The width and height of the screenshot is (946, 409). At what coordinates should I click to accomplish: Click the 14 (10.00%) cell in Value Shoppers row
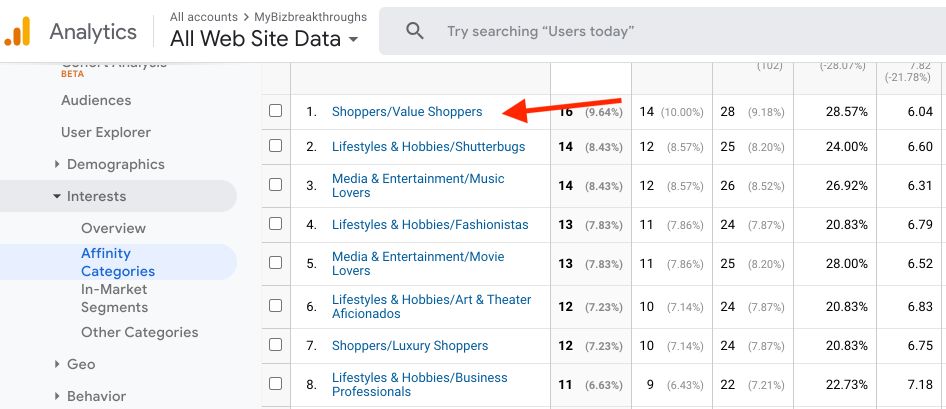pos(671,112)
